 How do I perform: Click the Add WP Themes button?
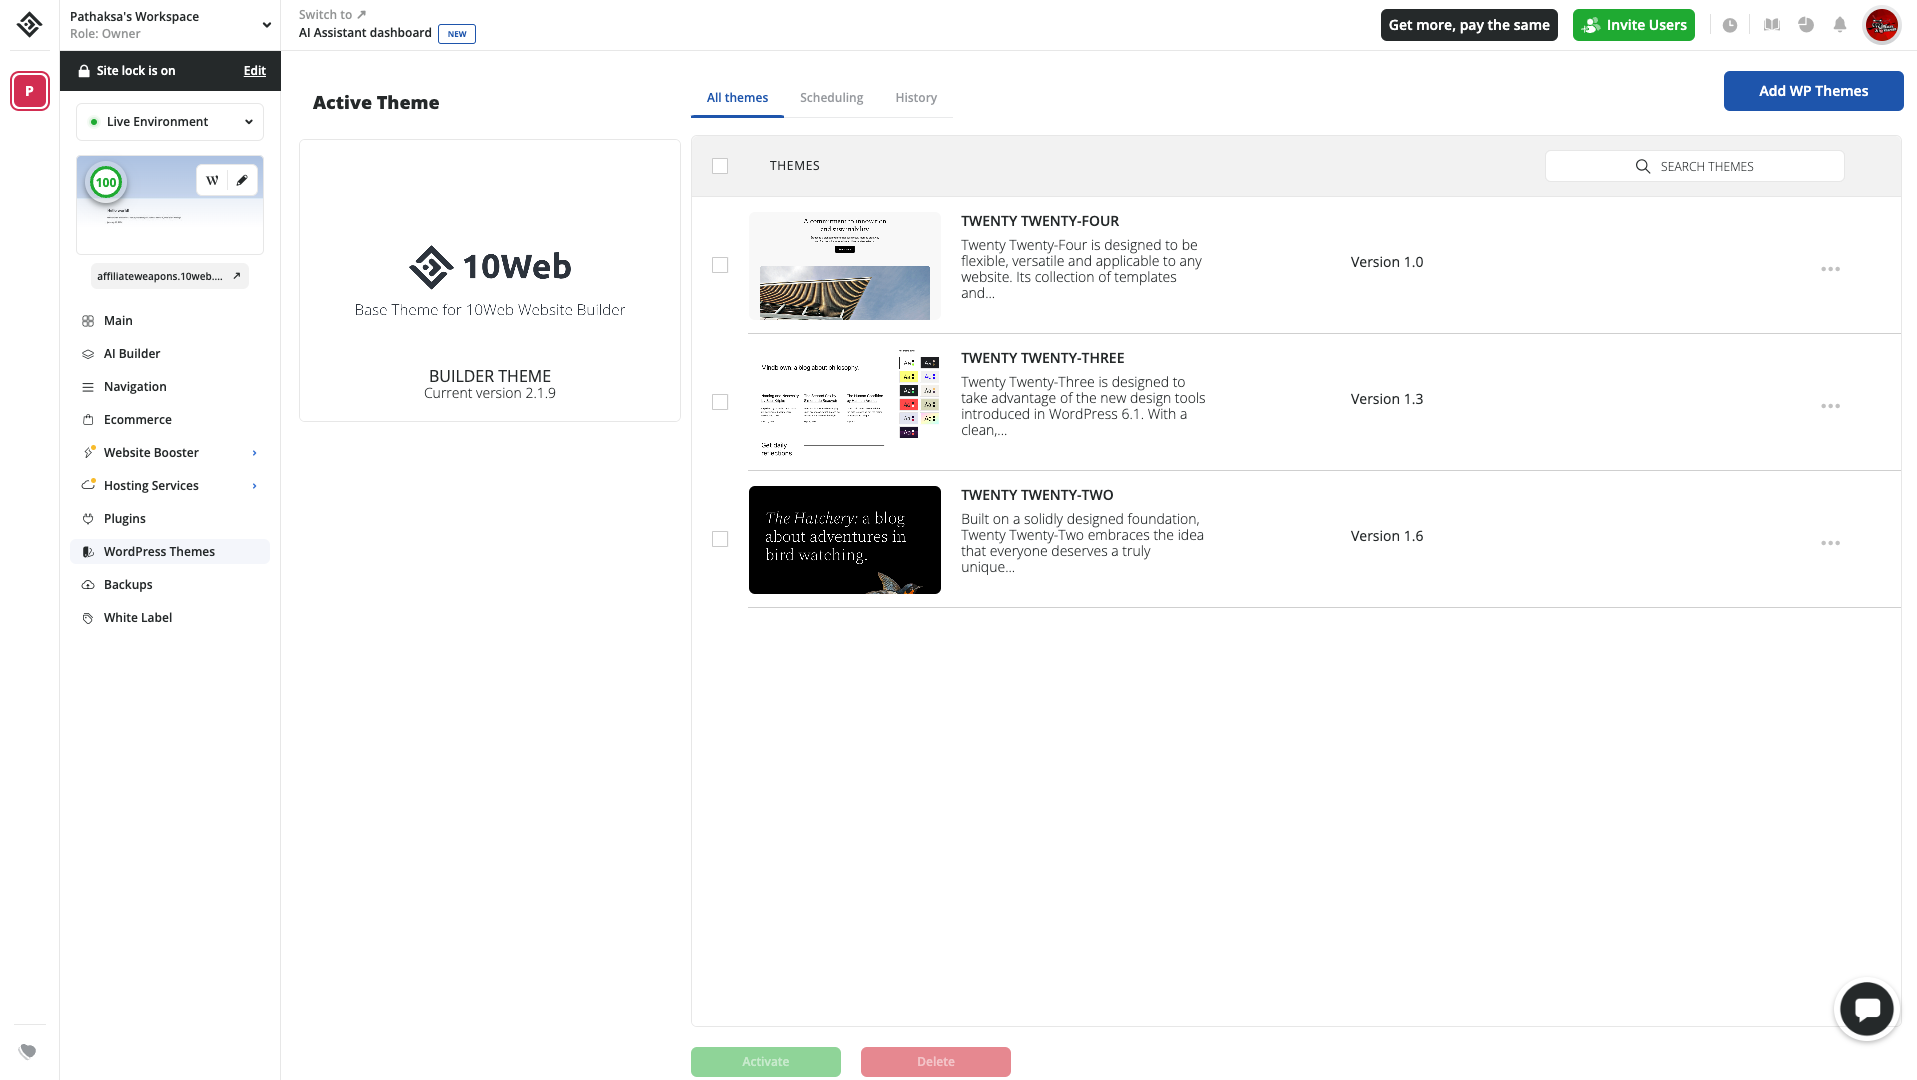pyautogui.click(x=1812, y=90)
